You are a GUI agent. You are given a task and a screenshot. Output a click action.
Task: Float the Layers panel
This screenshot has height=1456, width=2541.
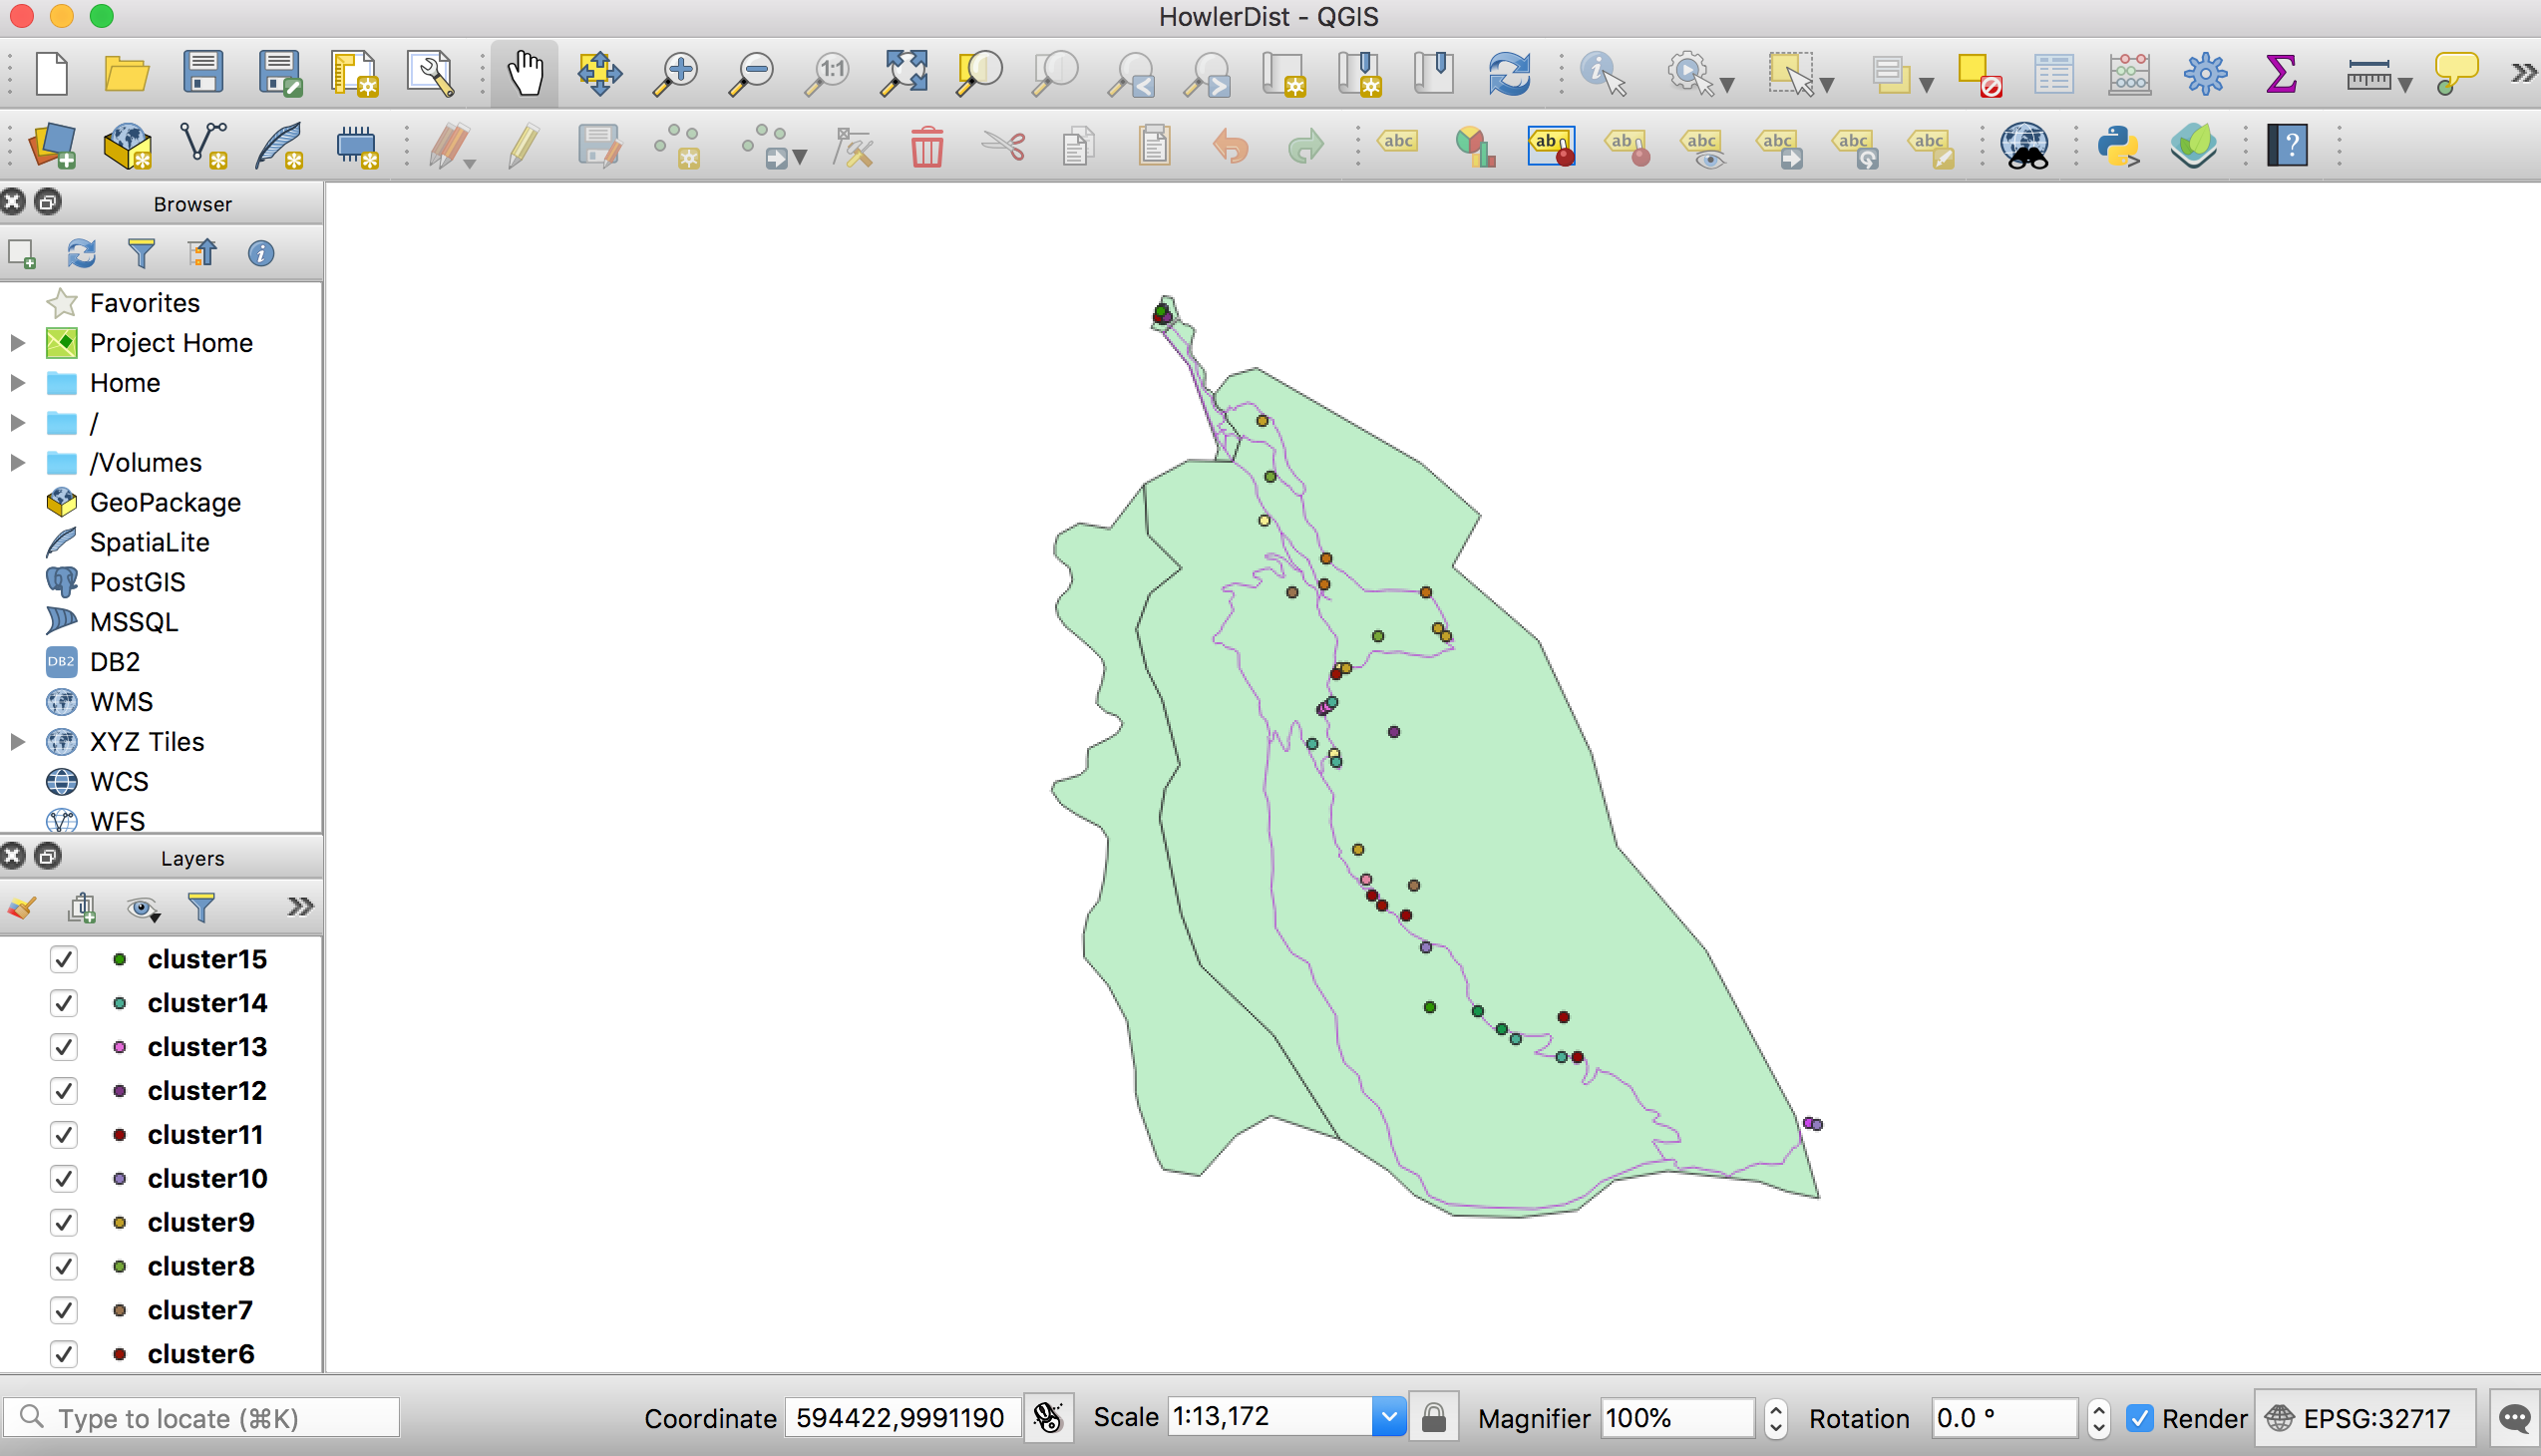tap(47, 857)
